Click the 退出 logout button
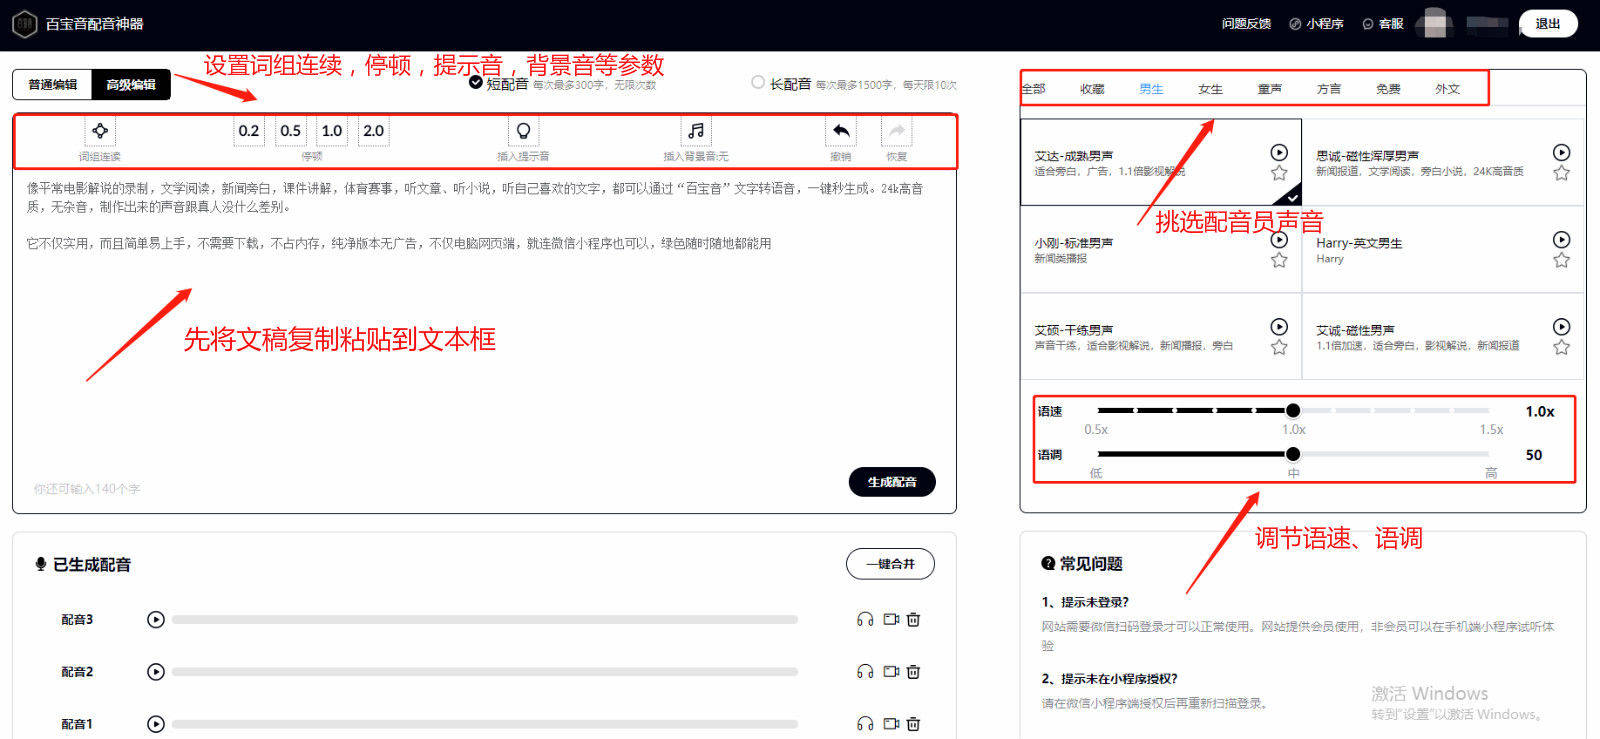Viewport: 1600px width, 739px height. pyautogui.click(x=1548, y=24)
